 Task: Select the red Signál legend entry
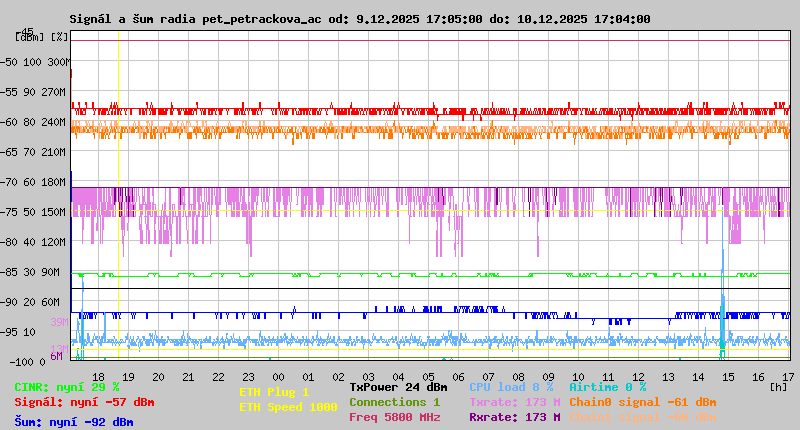(x=84, y=403)
